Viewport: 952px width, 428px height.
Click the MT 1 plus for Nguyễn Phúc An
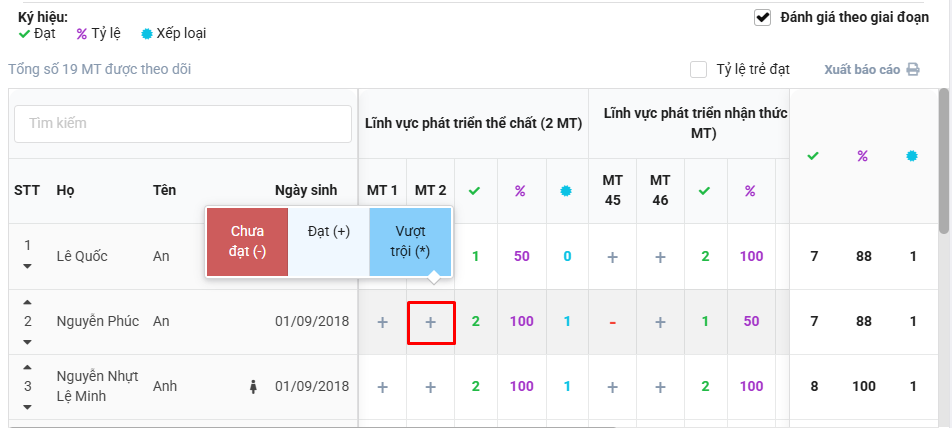point(382,322)
